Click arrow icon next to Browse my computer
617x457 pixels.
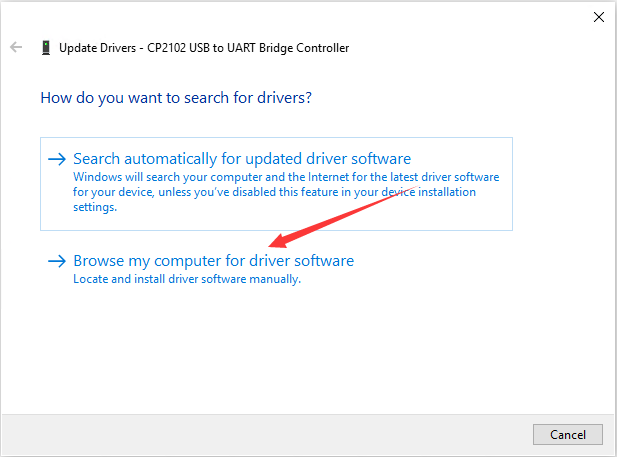(57, 261)
